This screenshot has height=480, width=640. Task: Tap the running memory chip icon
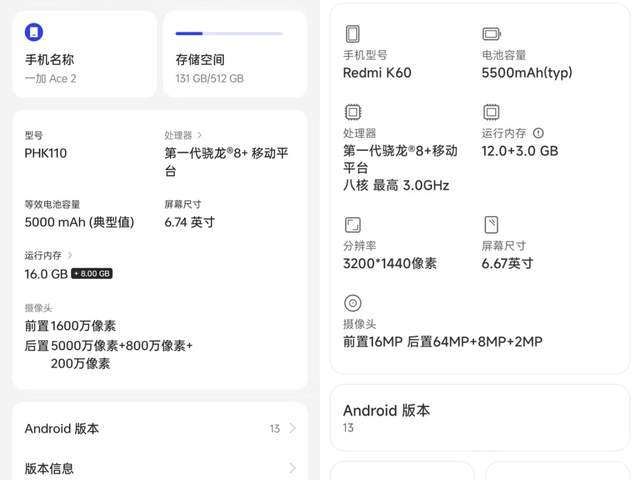click(x=491, y=112)
